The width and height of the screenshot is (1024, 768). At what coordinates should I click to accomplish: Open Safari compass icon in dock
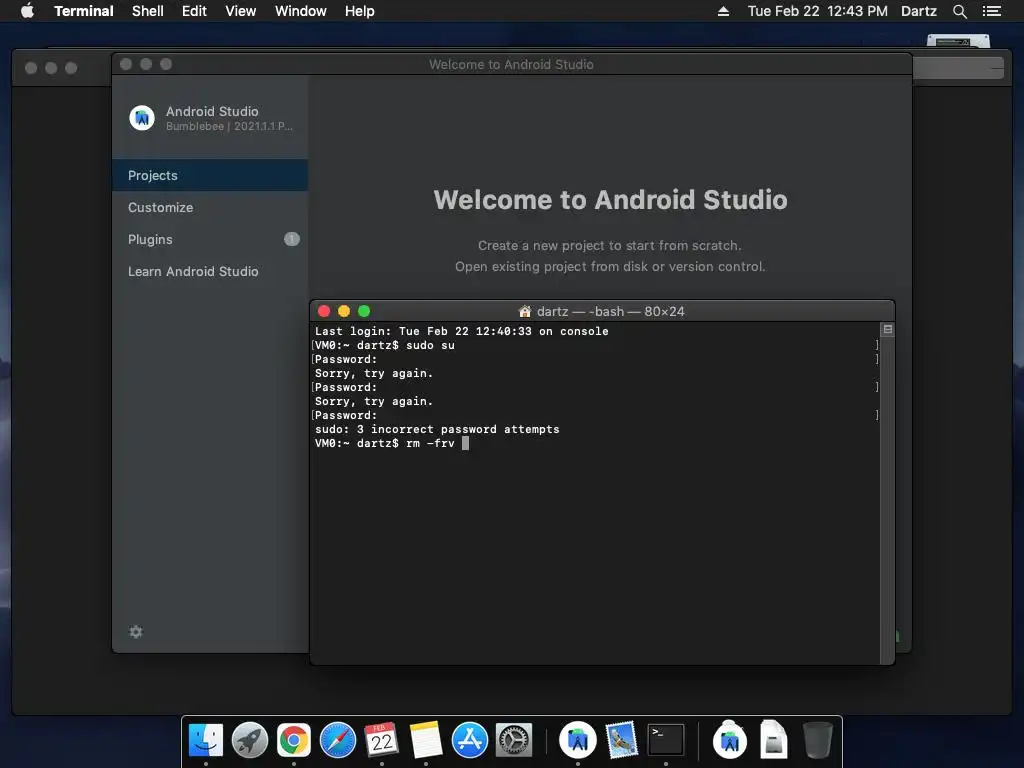pyautogui.click(x=338, y=740)
